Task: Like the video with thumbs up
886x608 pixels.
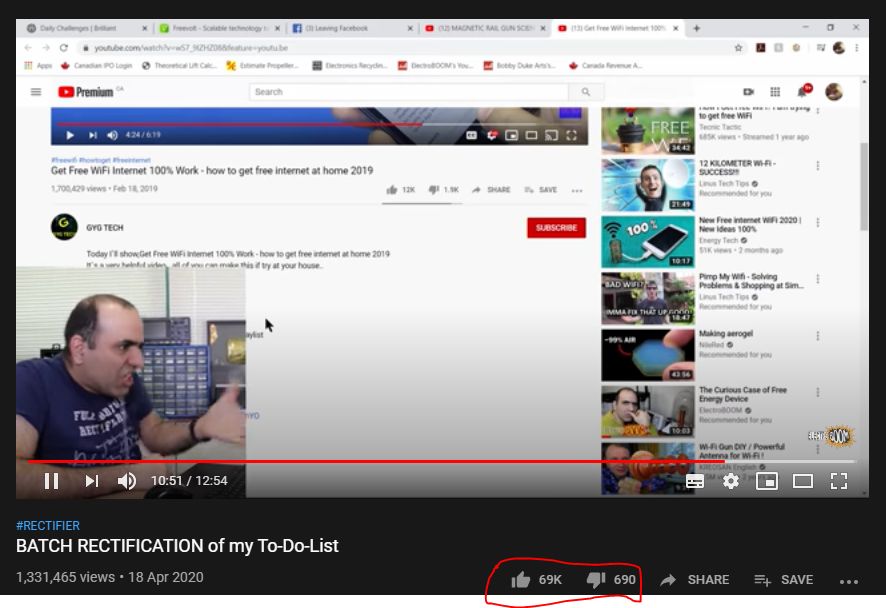Action: [521, 580]
